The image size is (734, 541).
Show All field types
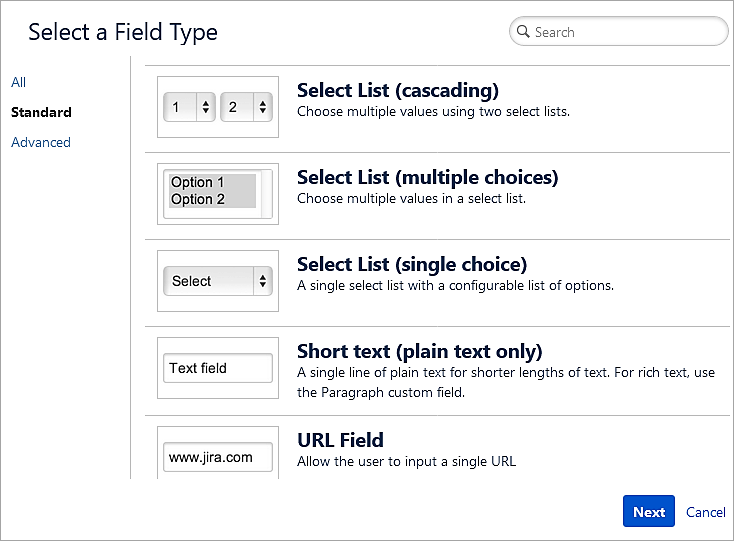click(x=18, y=82)
